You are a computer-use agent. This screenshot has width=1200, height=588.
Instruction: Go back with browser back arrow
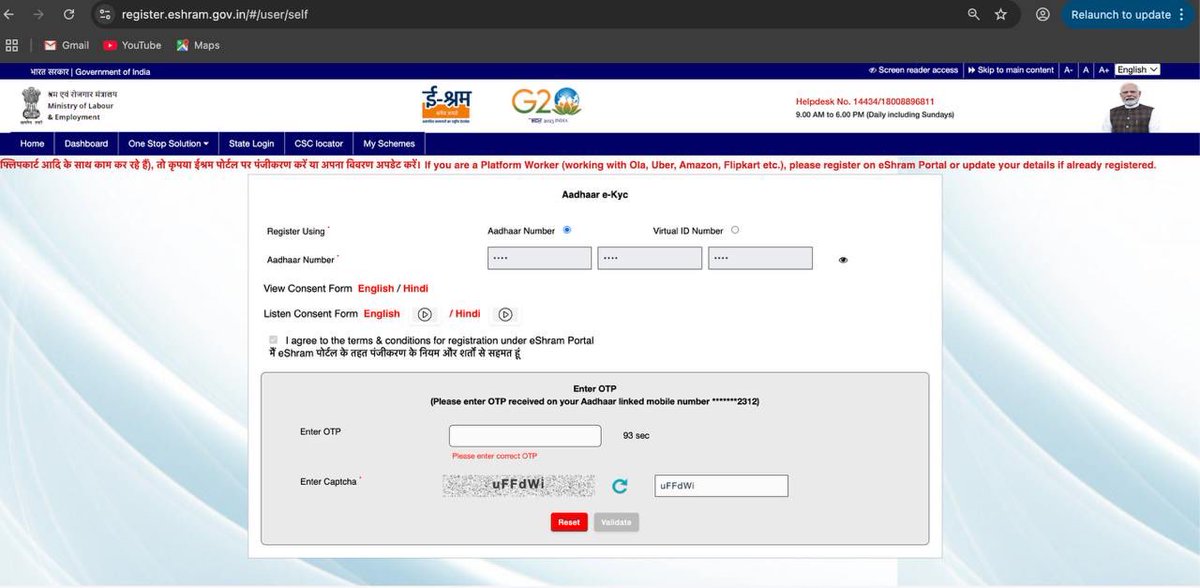pos(10,15)
